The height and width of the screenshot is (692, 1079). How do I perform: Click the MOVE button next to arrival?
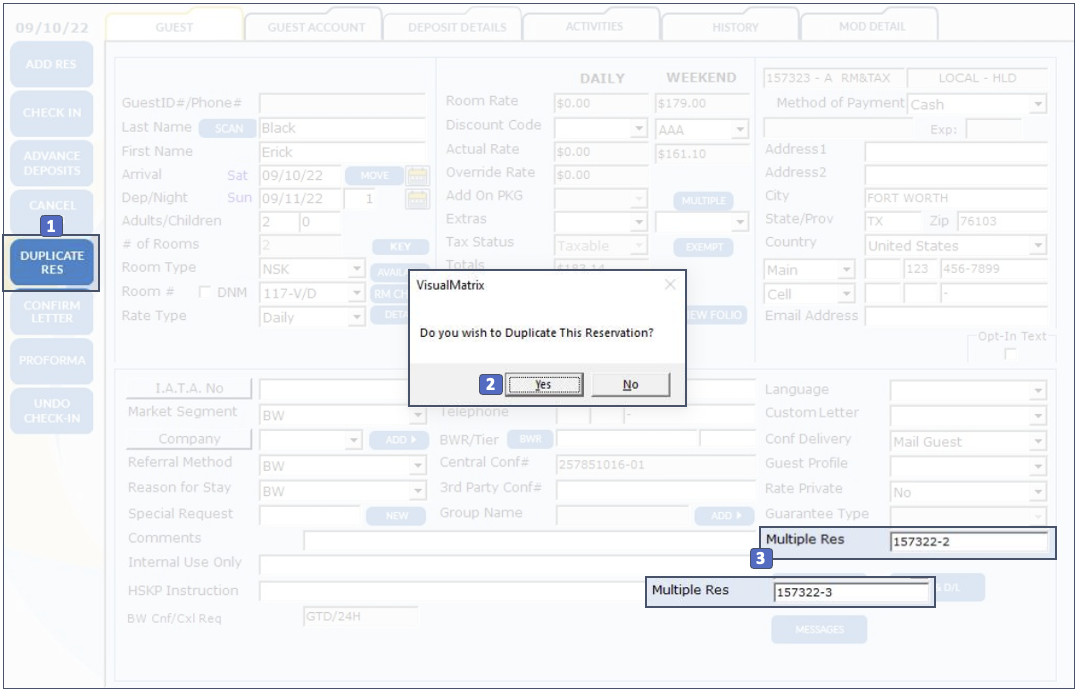coord(374,176)
